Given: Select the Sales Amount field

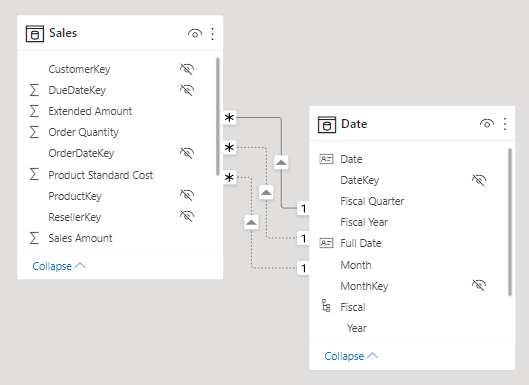Looking at the screenshot, I should [x=80, y=238].
